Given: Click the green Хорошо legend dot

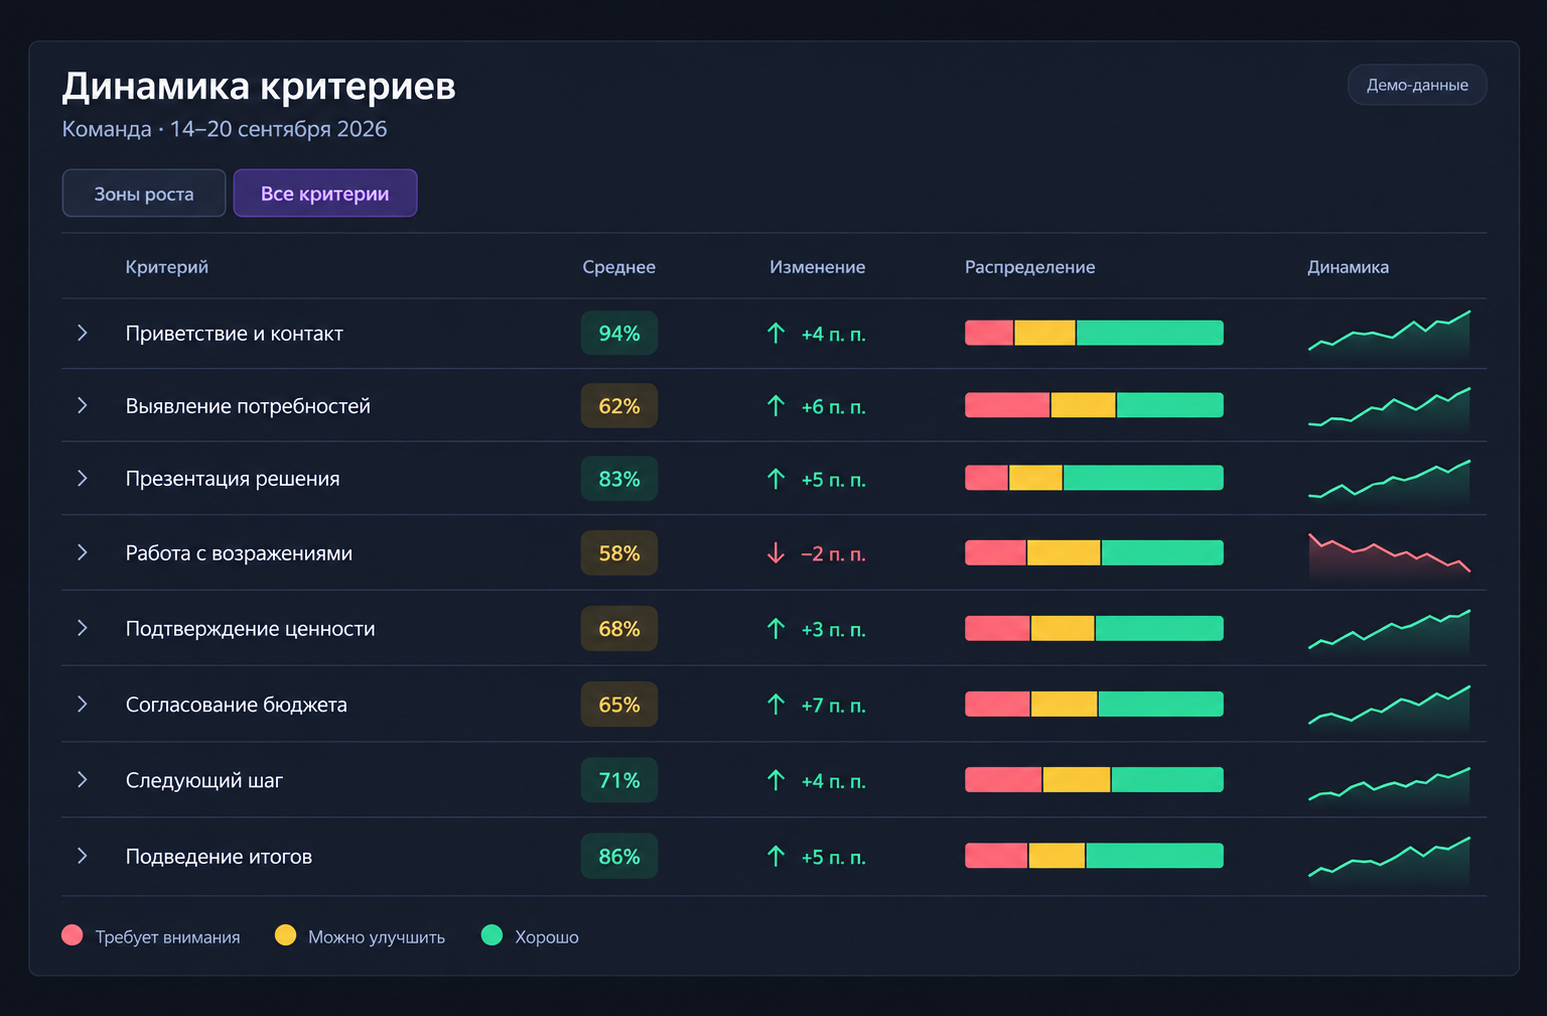Looking at the screenshot, I should [x=492, y=935].
